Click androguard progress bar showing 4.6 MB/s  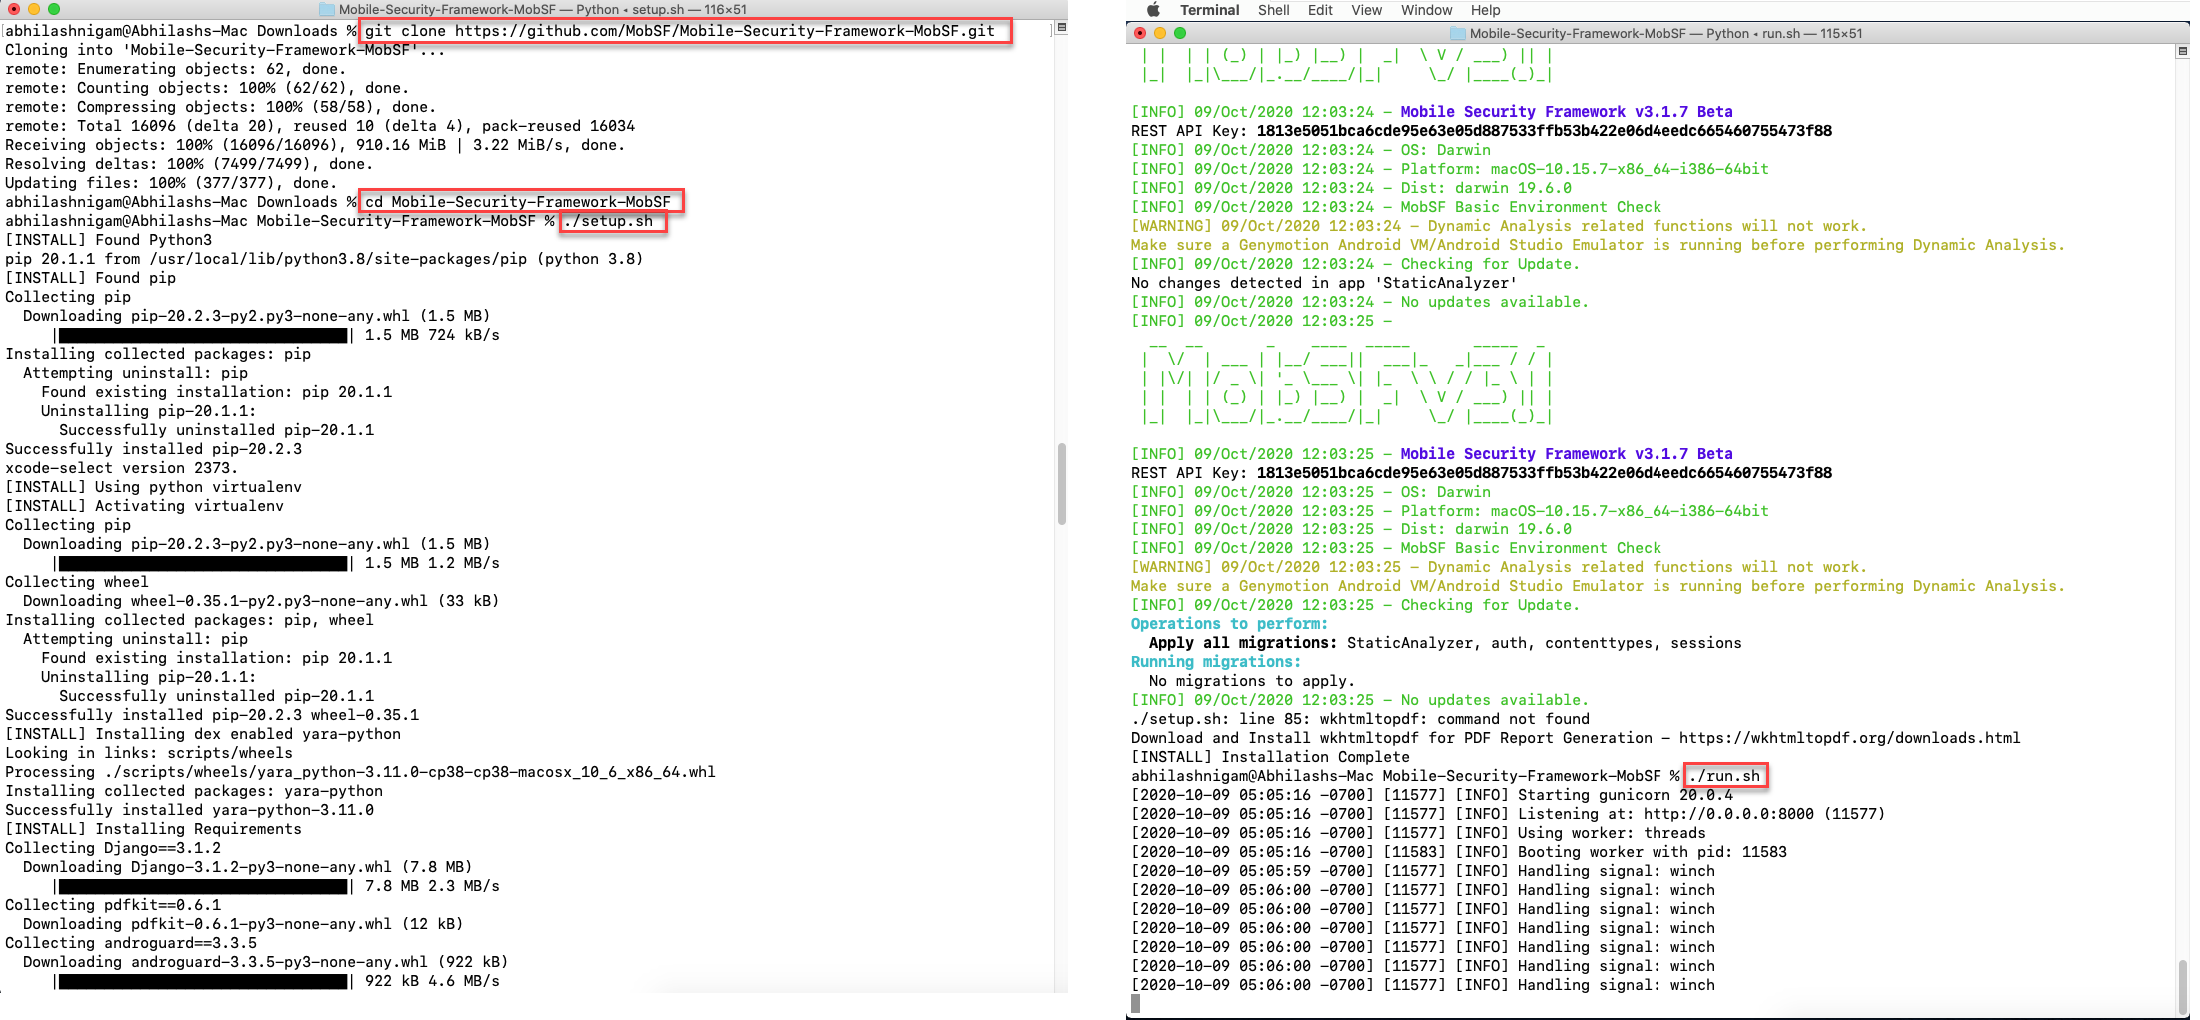[x=202, y=981]
